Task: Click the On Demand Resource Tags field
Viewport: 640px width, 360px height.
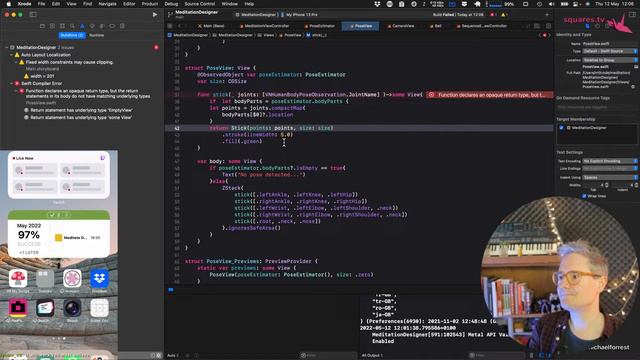Action: click(x=597, y=107)
